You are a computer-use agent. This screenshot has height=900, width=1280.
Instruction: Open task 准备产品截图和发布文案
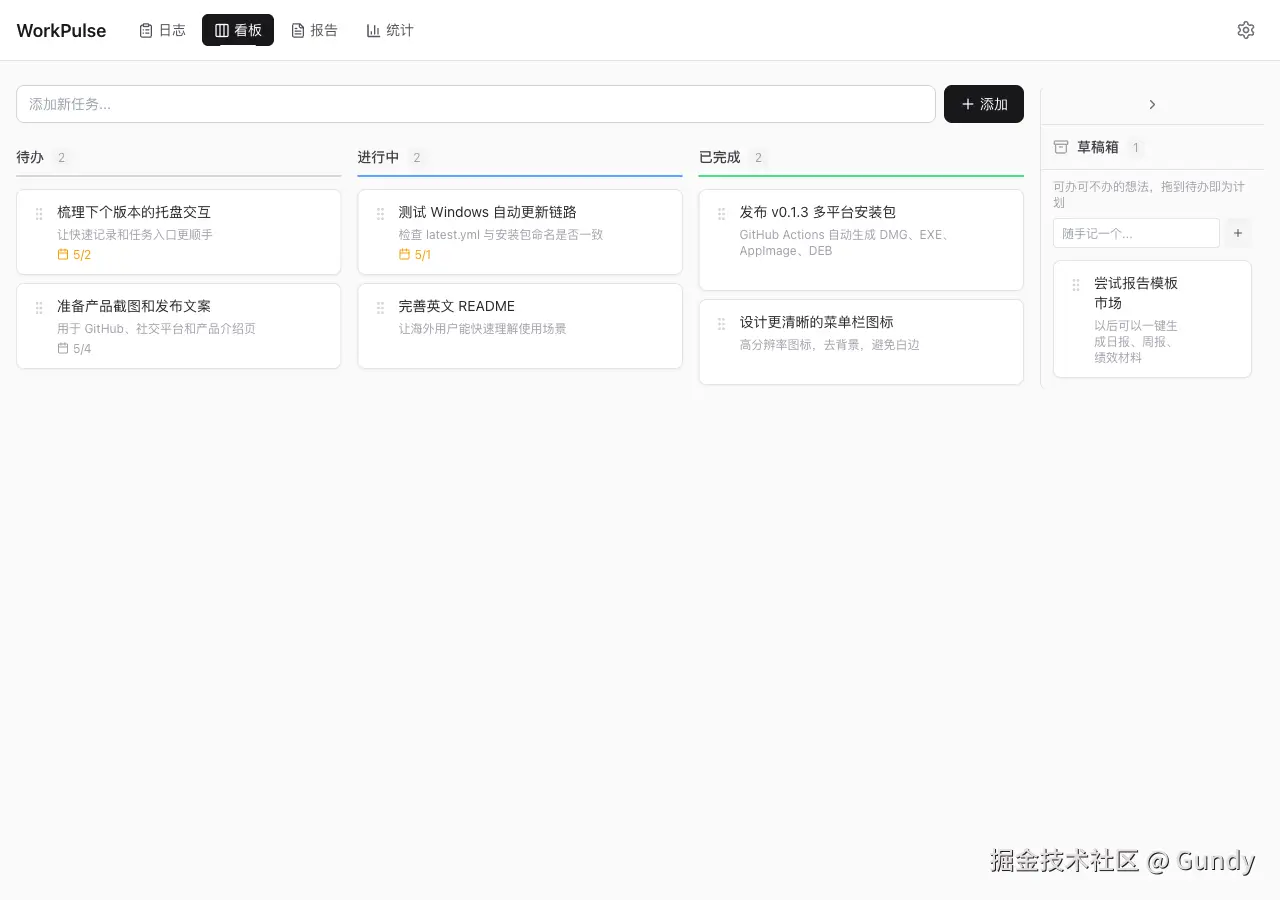tap(134, 306)
